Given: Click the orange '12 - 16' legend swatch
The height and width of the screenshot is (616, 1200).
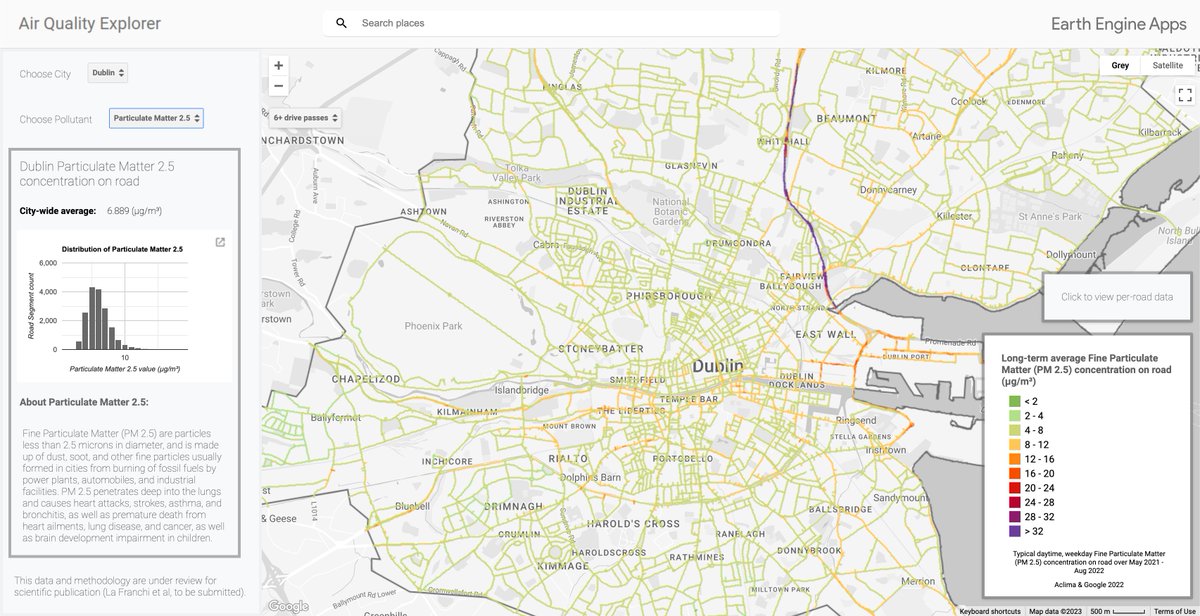Looking at the screenshot, I should click(x=1015, y=459).
